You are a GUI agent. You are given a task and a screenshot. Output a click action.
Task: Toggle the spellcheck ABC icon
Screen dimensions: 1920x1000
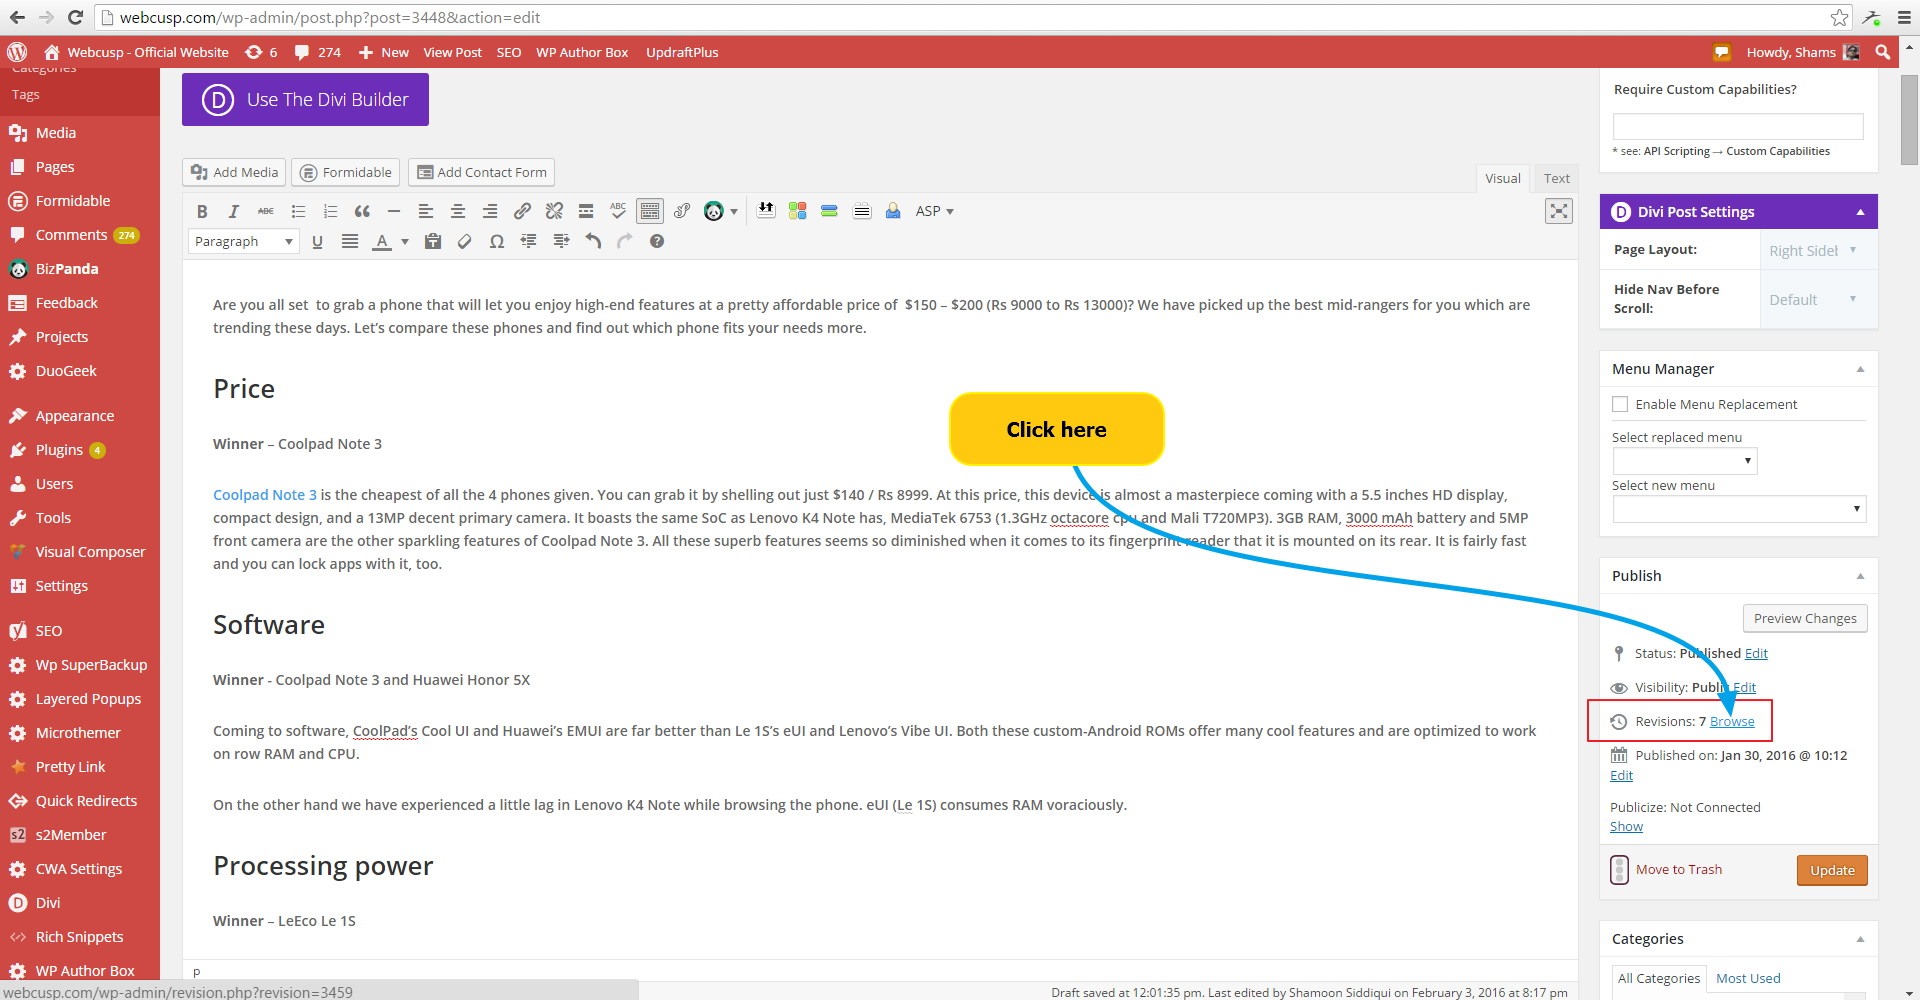[618, 211]
